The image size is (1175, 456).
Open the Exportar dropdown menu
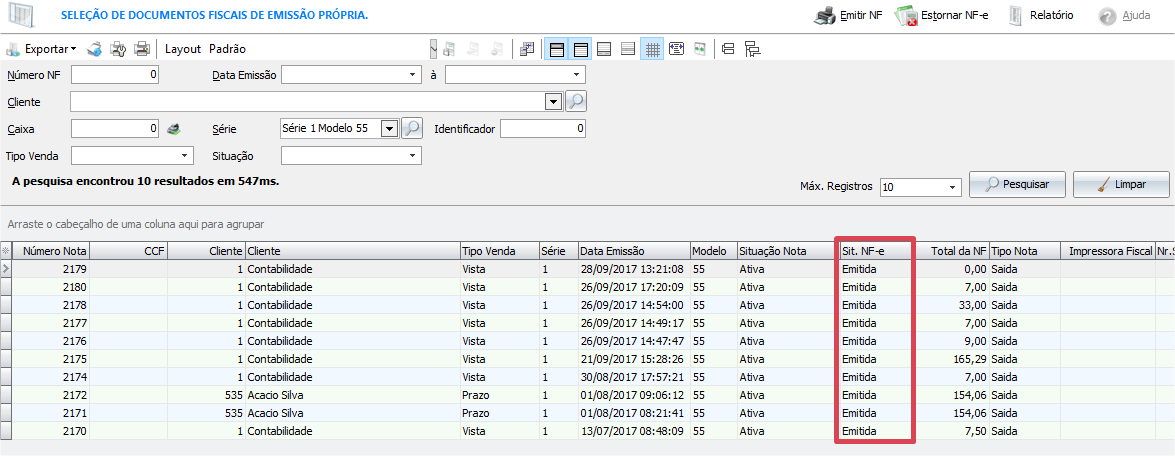(42, 49)
